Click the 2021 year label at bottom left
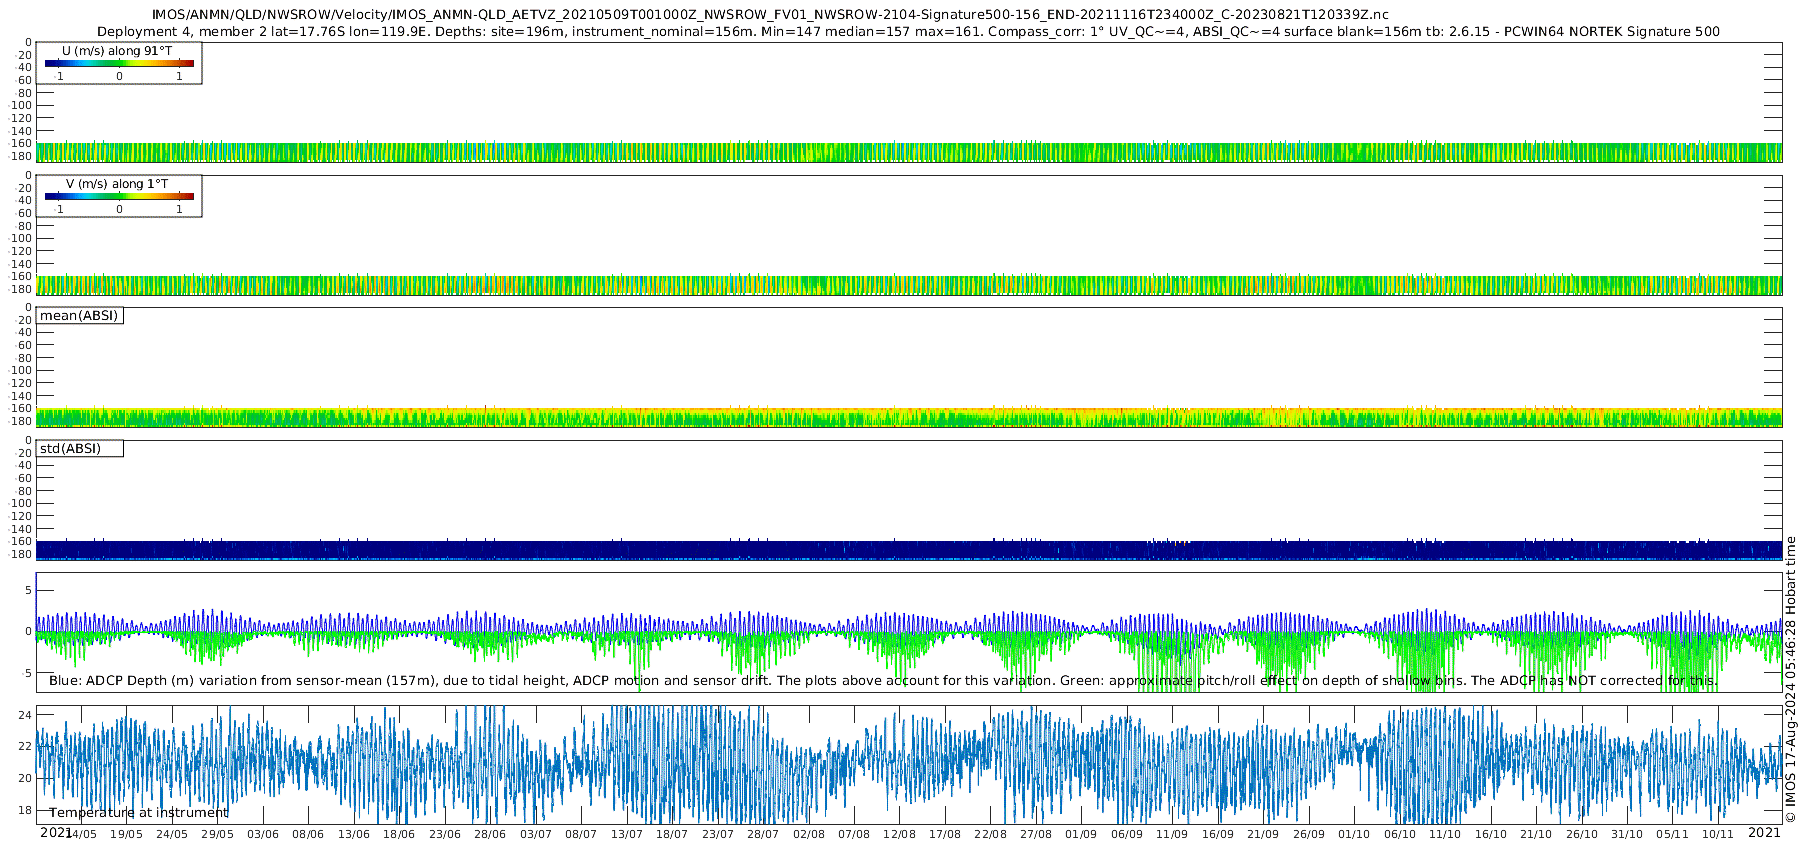1800x850 pixels. (x=55, y=832)
